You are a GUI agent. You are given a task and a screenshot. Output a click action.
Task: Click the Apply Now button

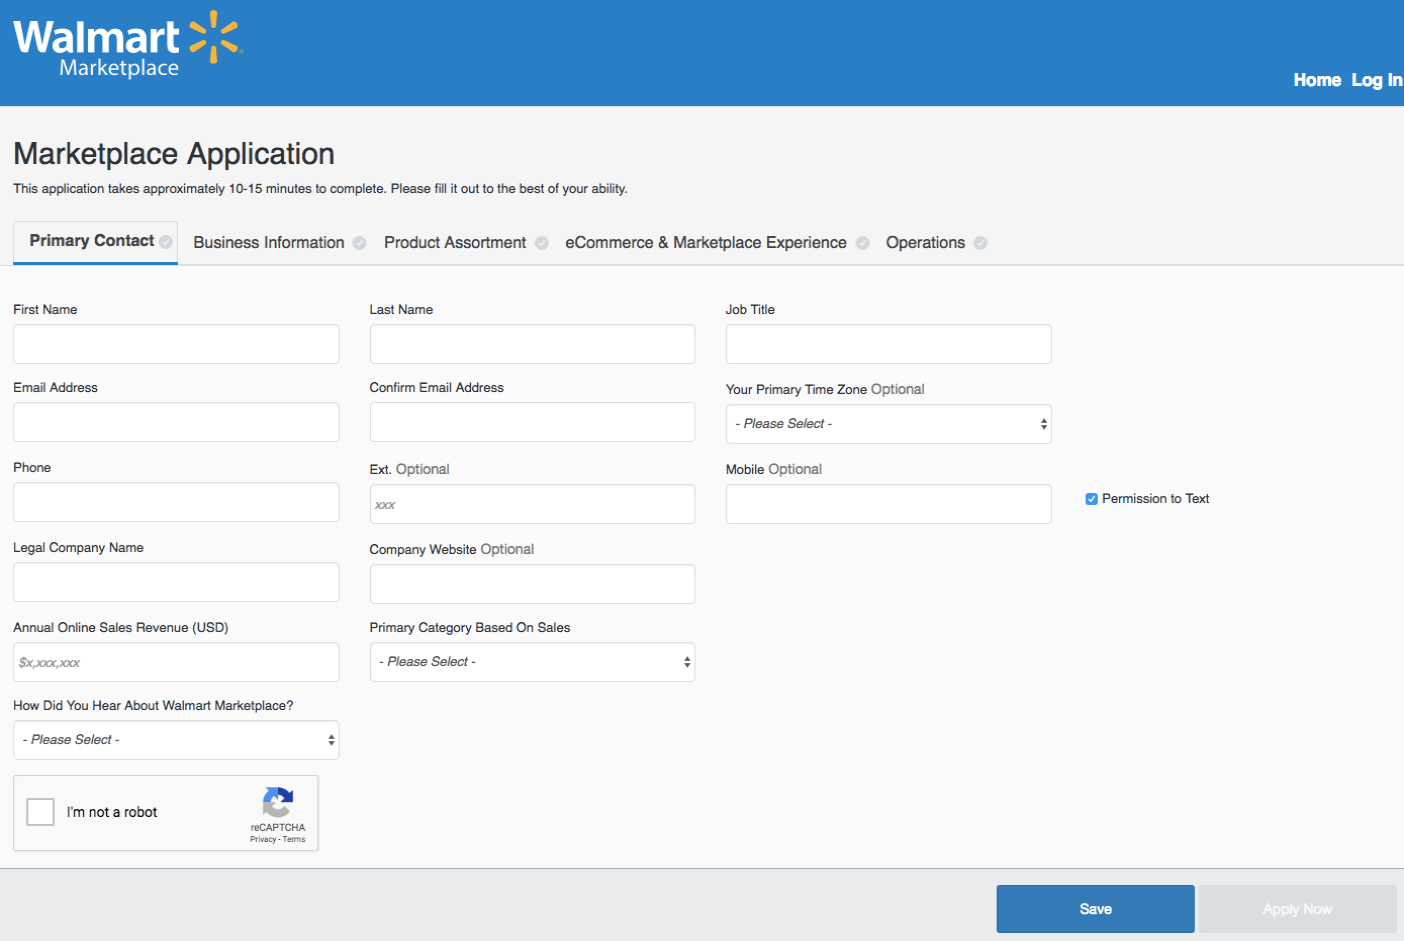pos(1297,909)
